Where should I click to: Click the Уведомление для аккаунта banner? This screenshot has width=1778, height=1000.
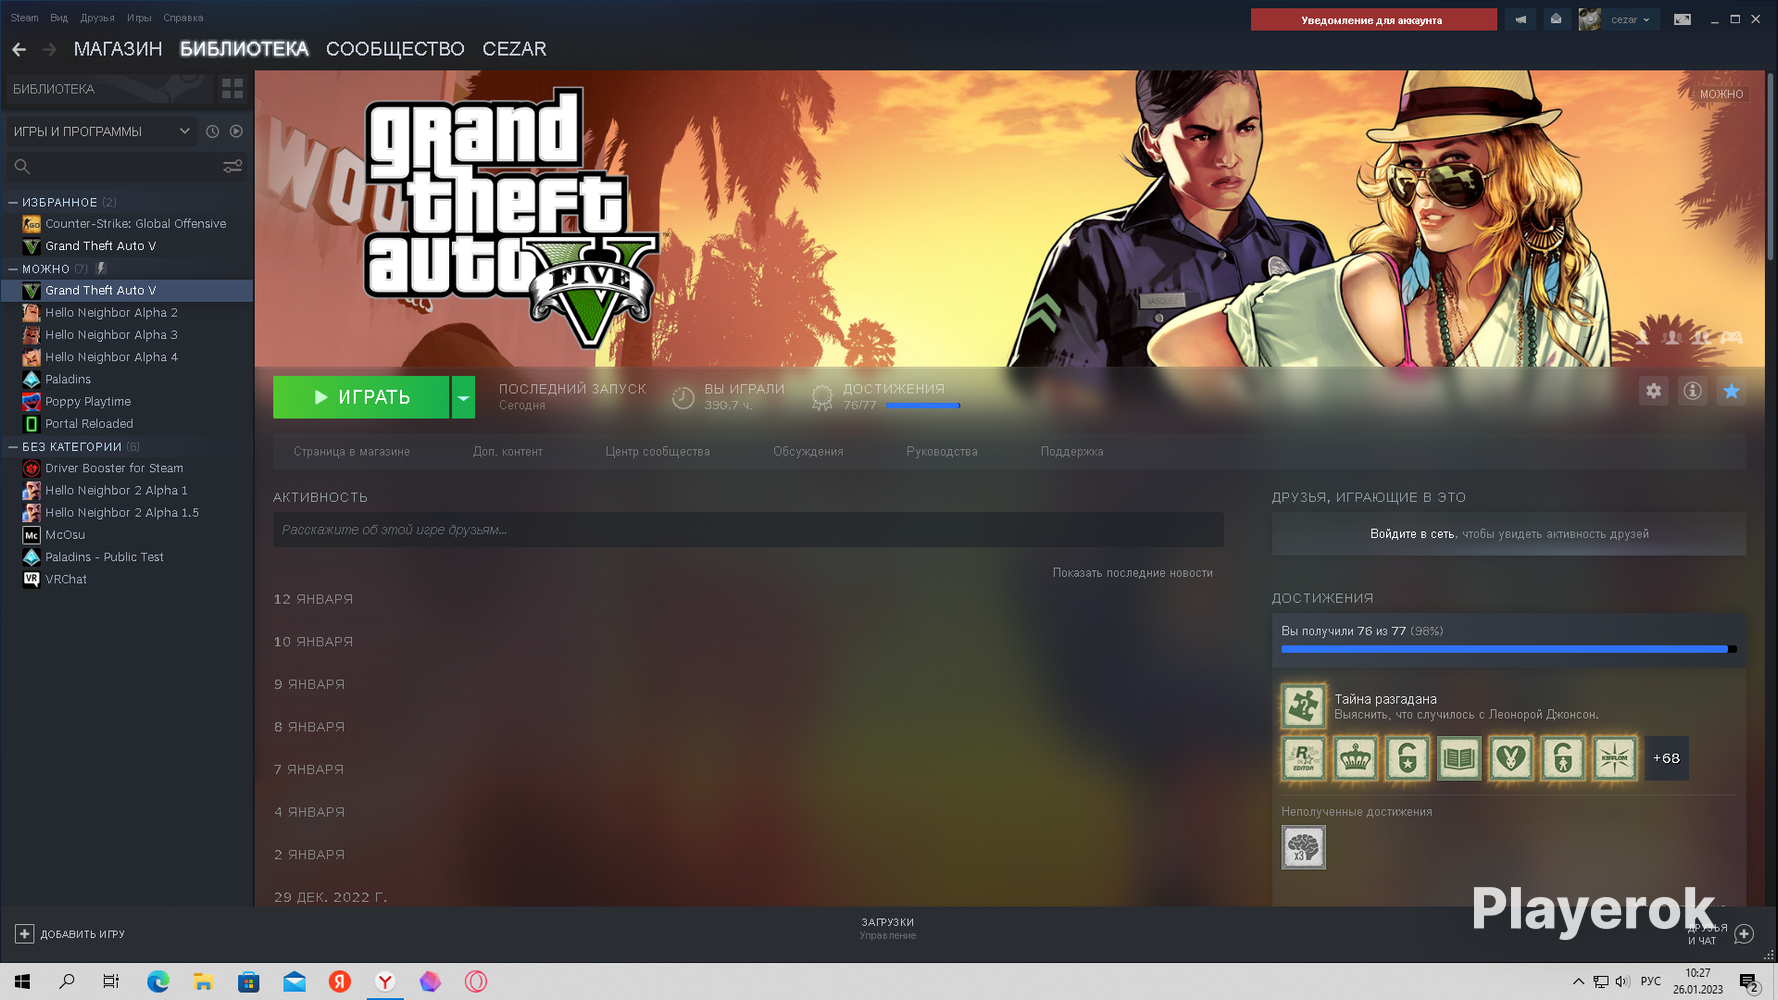point(1373,20)
